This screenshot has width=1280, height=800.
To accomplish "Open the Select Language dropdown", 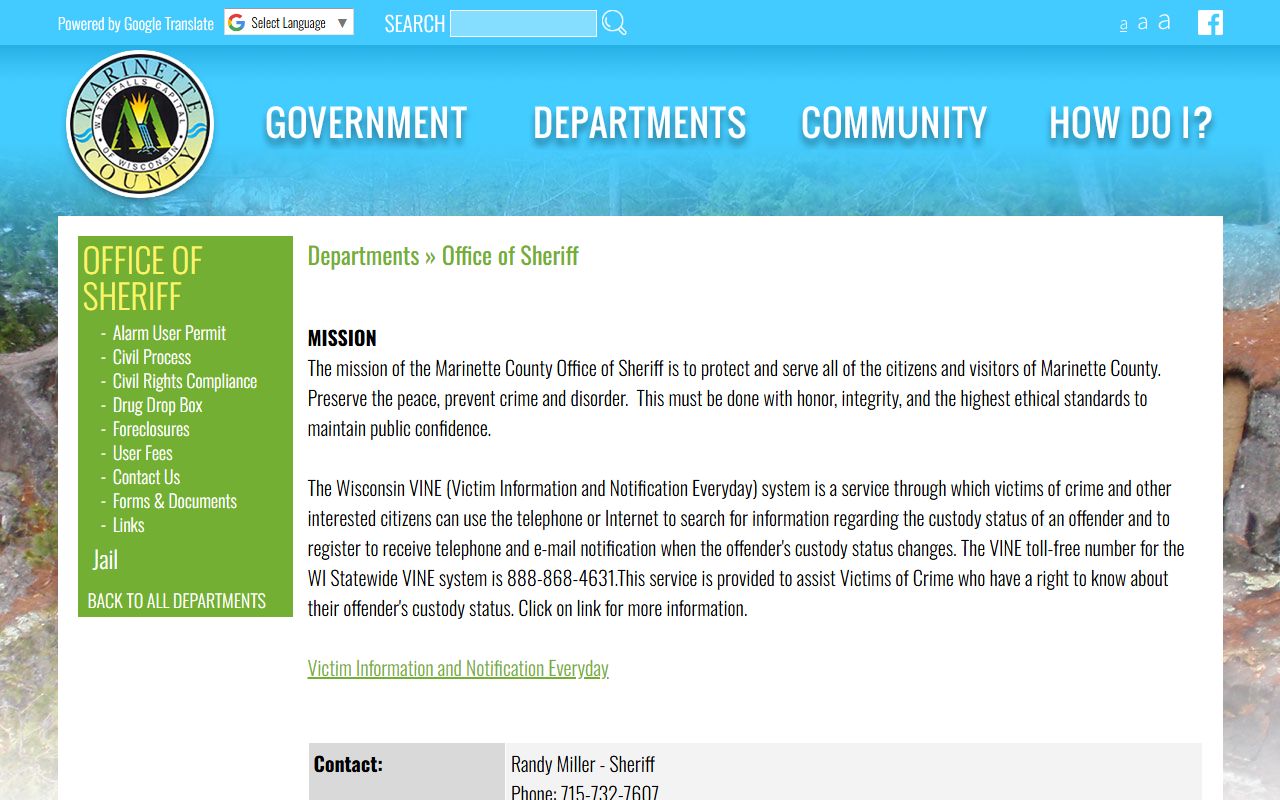I will [x=289, y=23].
